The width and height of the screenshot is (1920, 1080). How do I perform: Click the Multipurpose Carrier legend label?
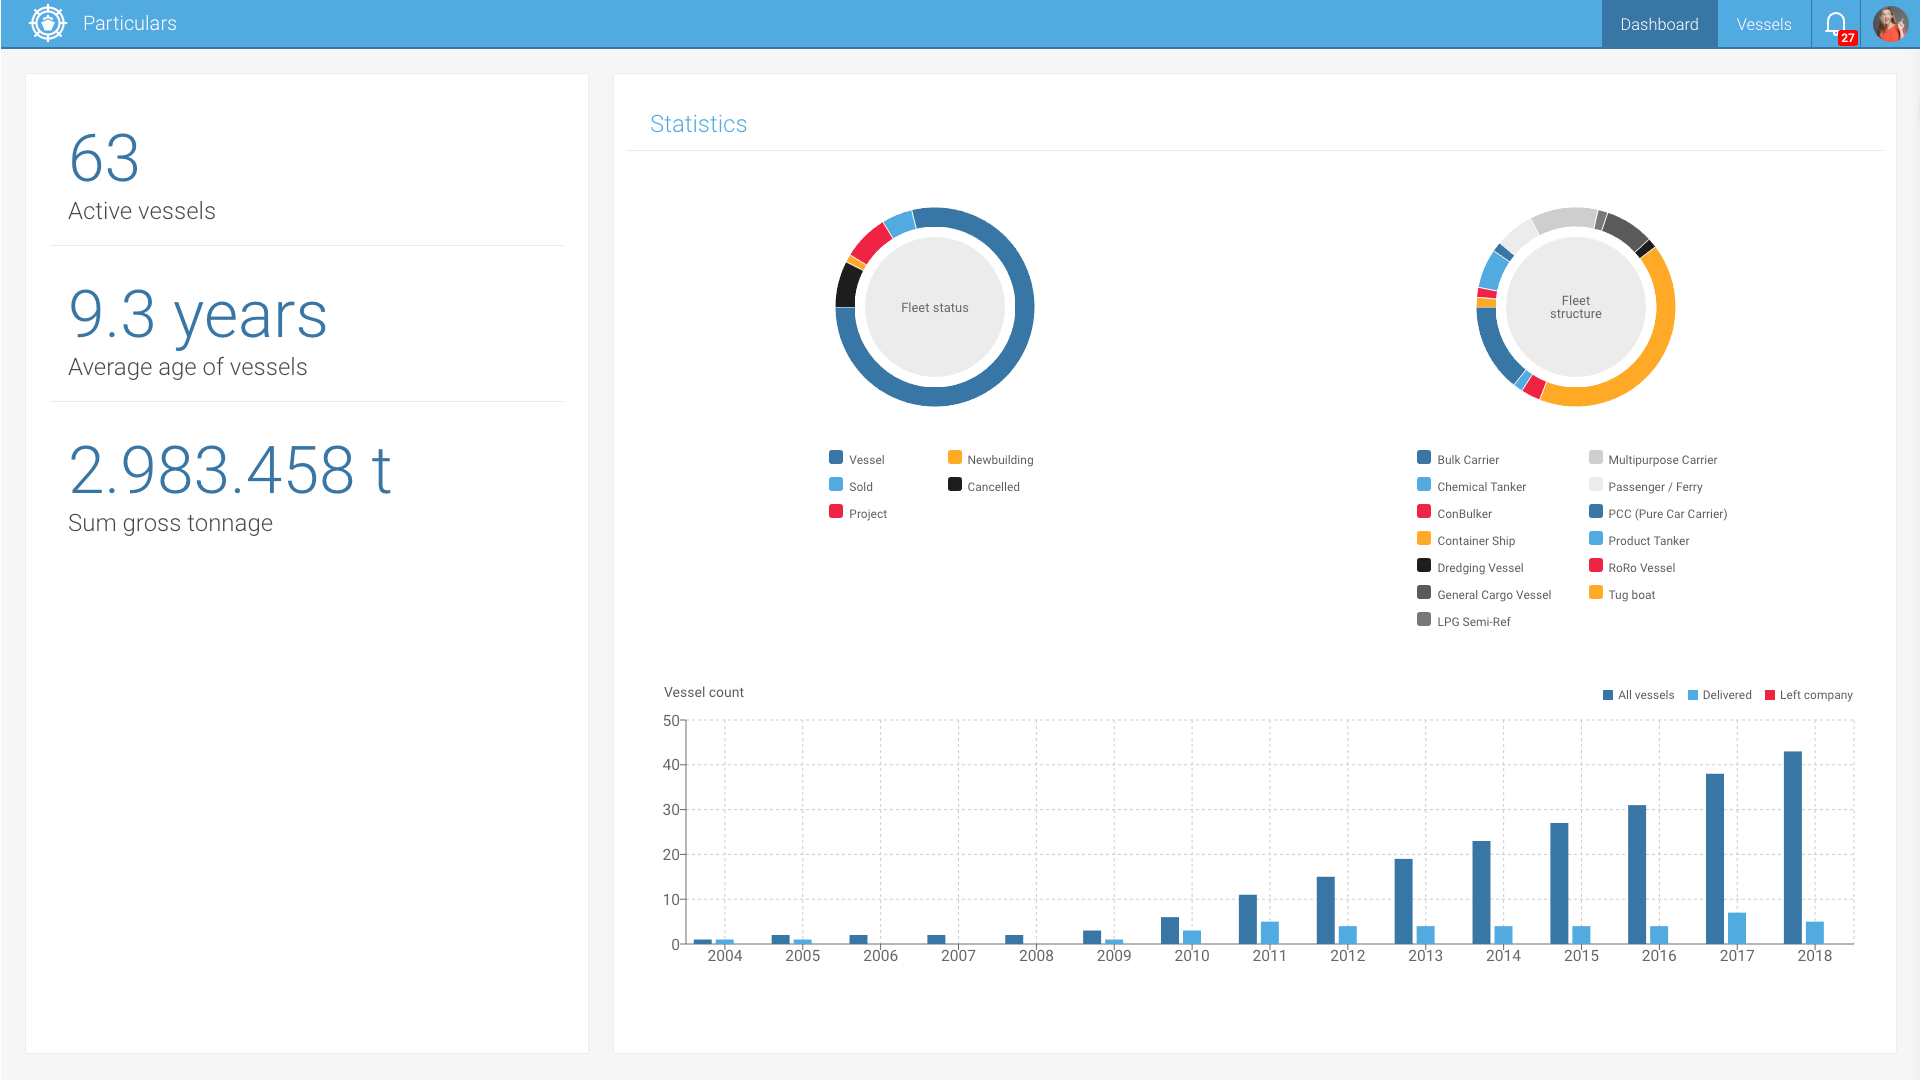point(1662,460)
